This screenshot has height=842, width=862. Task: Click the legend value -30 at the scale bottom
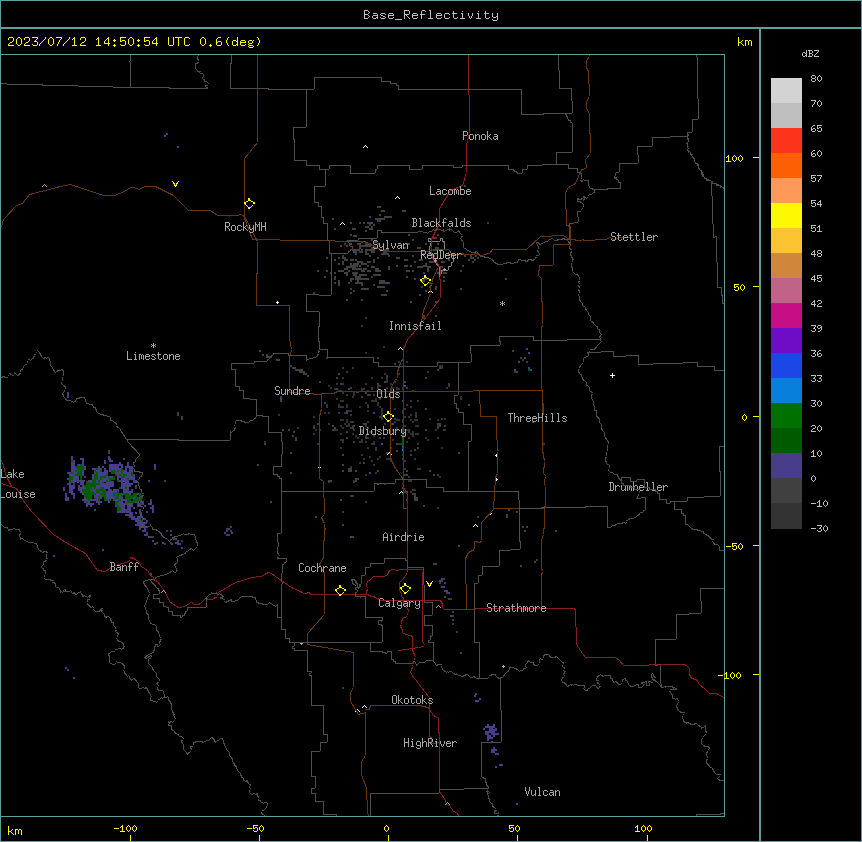pyautogui.click(x=819, y=528)
